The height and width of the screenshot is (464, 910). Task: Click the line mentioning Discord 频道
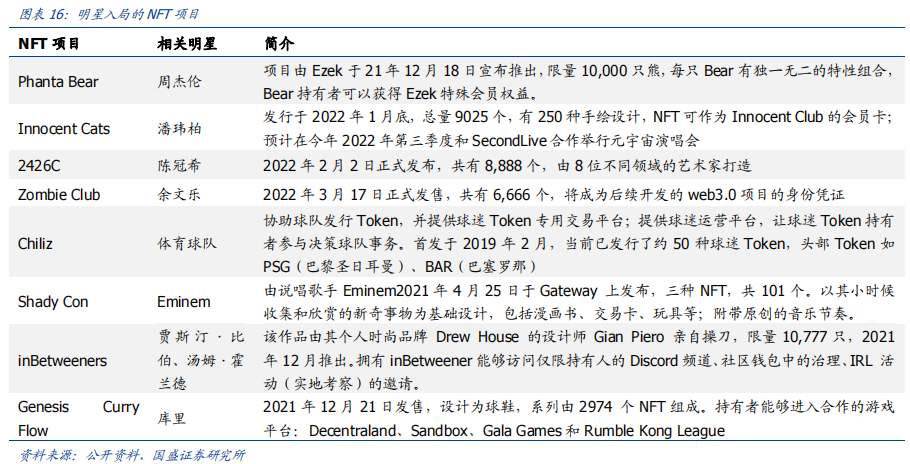(x=579, y=361)
